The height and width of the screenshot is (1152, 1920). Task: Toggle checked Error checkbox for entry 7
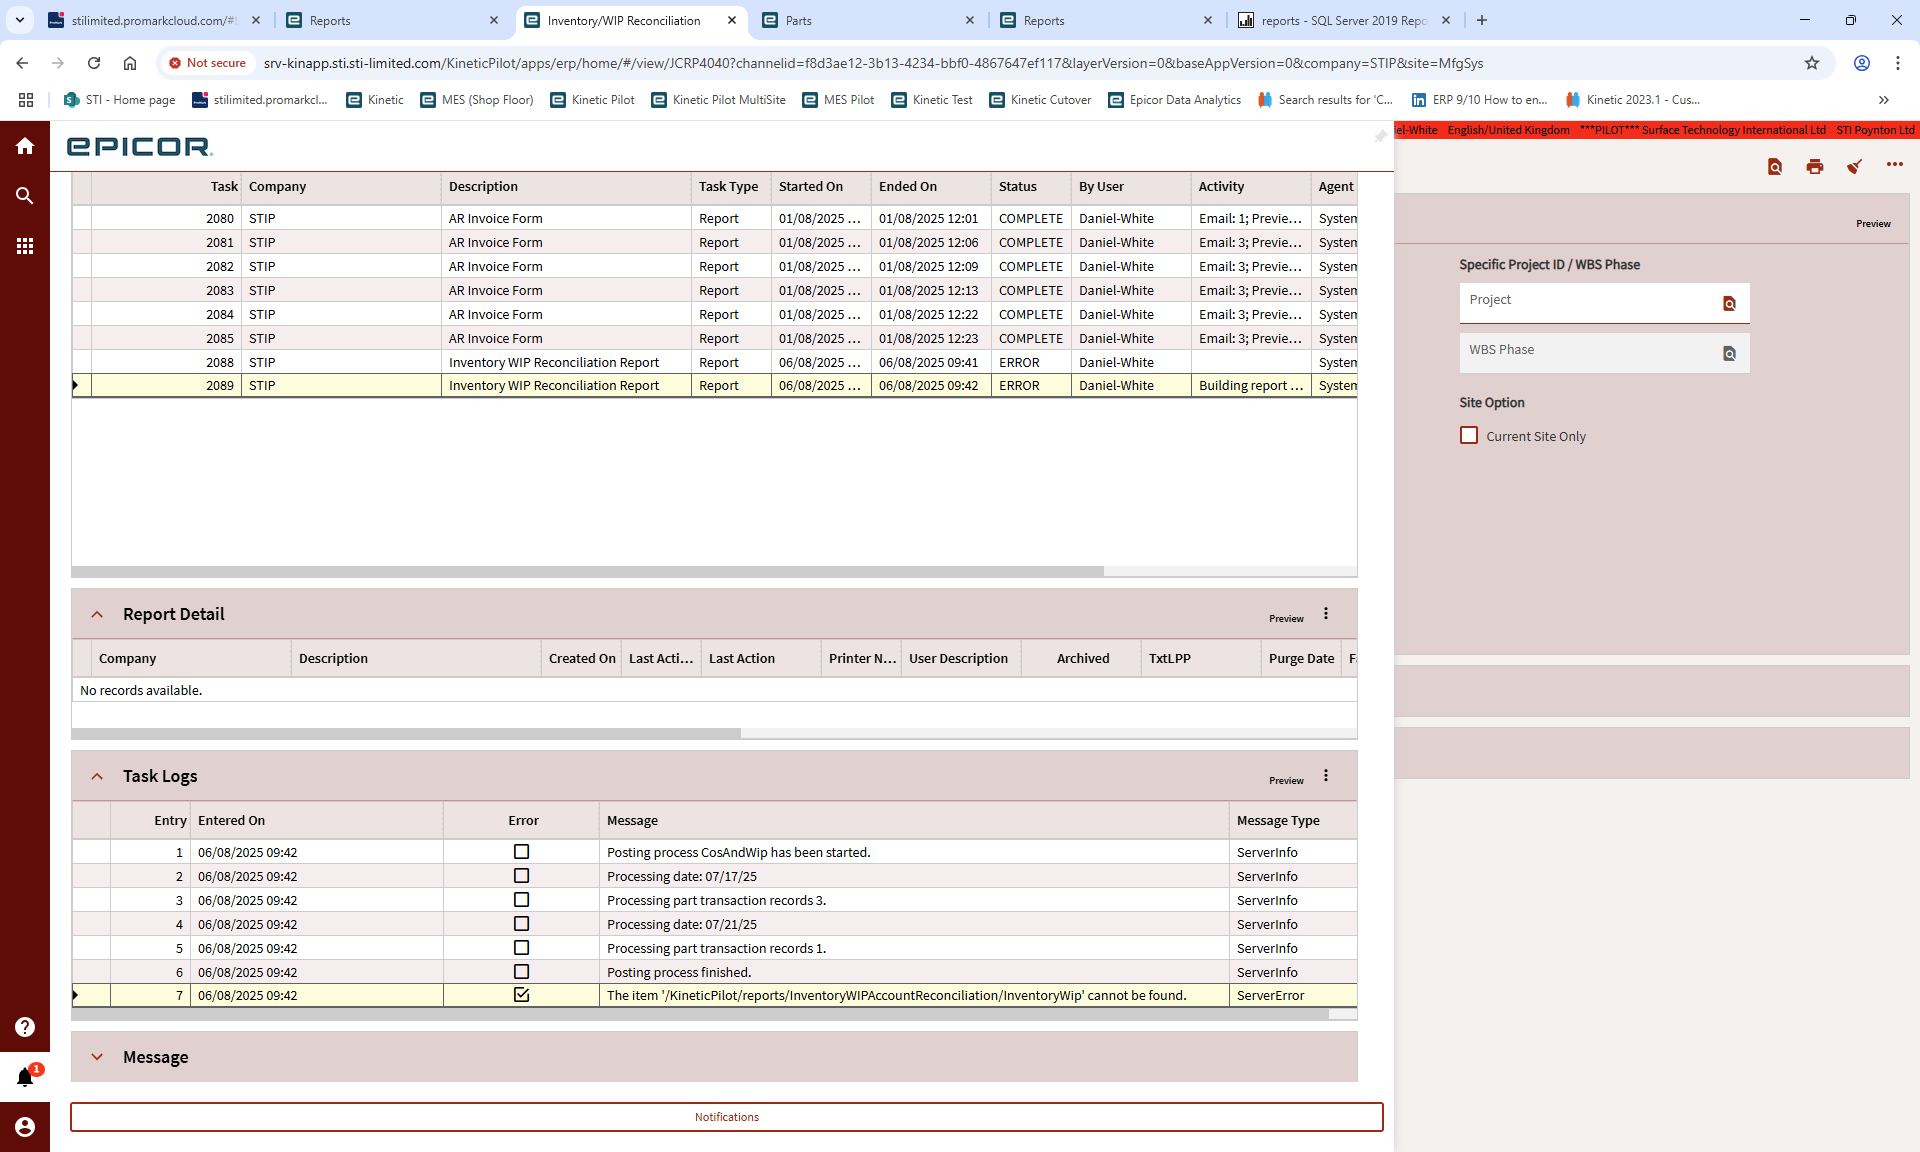(x=521, y=995)
